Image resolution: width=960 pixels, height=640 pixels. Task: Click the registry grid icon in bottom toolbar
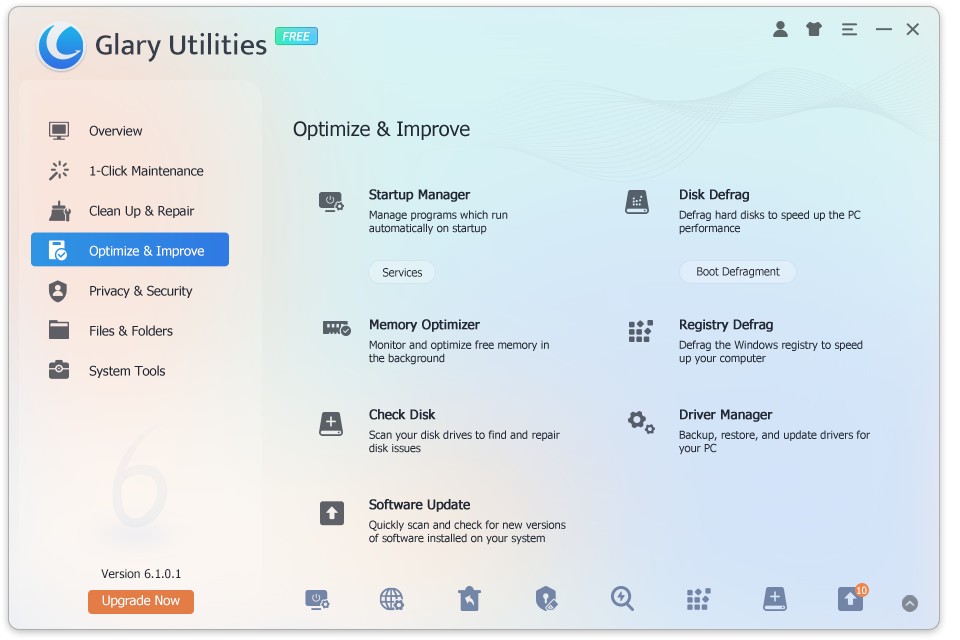point(698,599)
